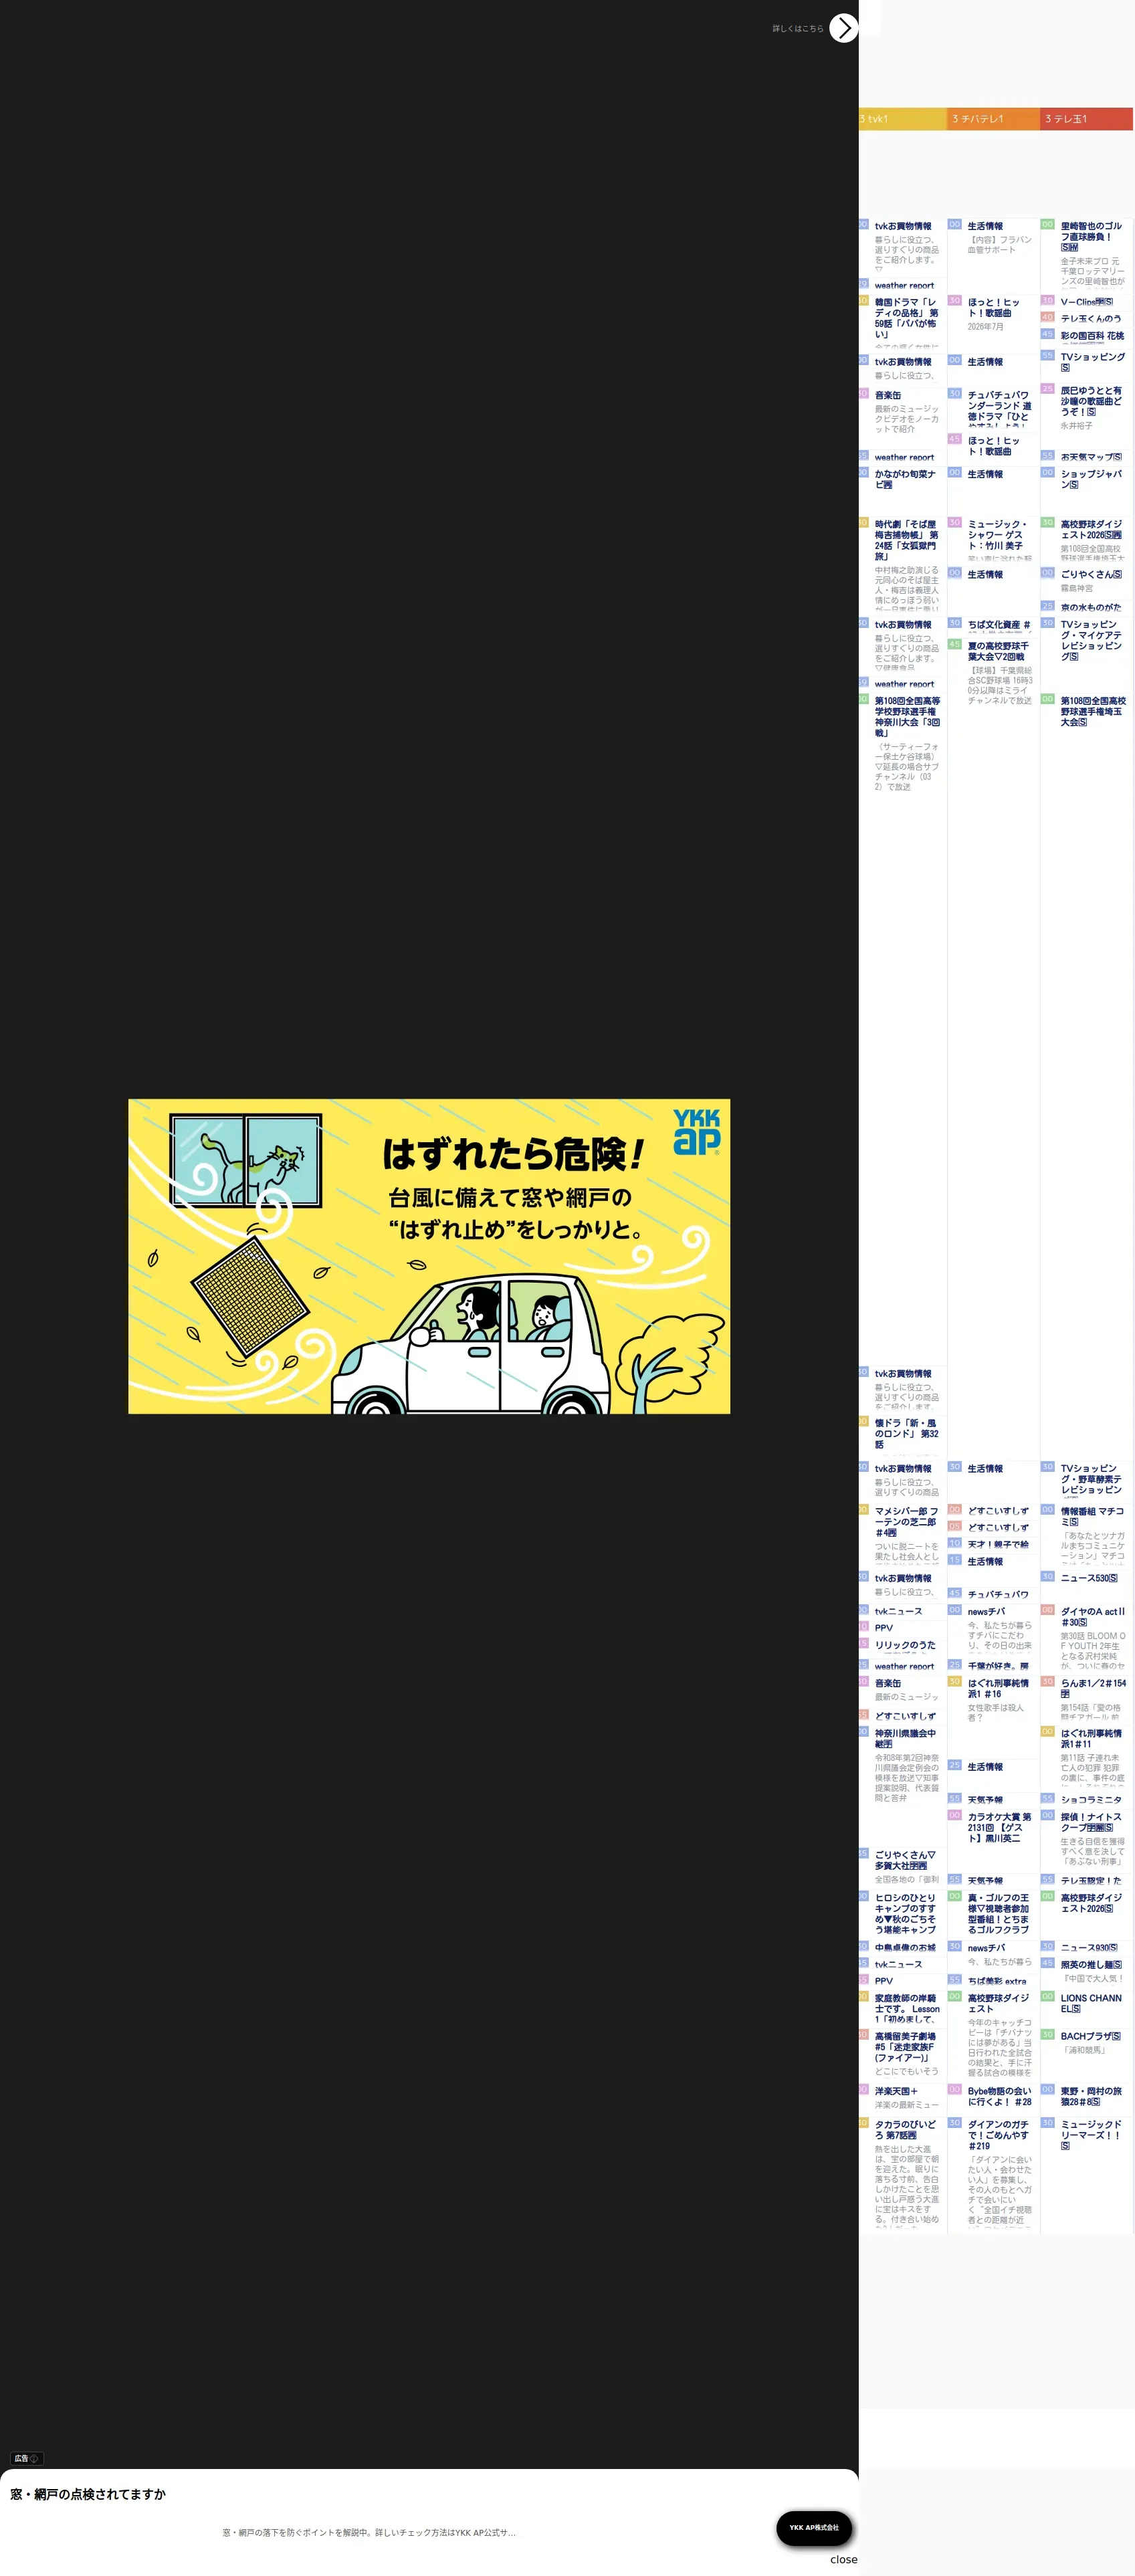Open 高橋留美子劇場 #5 迷走家族F listing
Viewport: 1135px width, 2576px height.
coord(906,2046)
